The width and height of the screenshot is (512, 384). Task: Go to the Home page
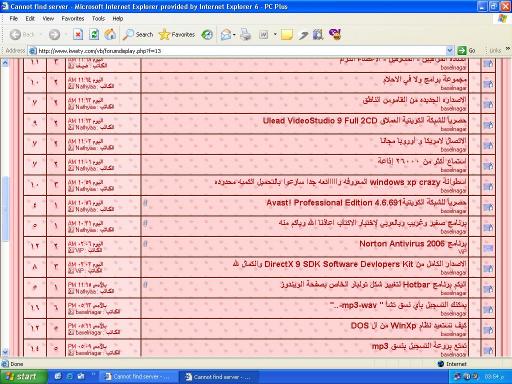(110, 34)
